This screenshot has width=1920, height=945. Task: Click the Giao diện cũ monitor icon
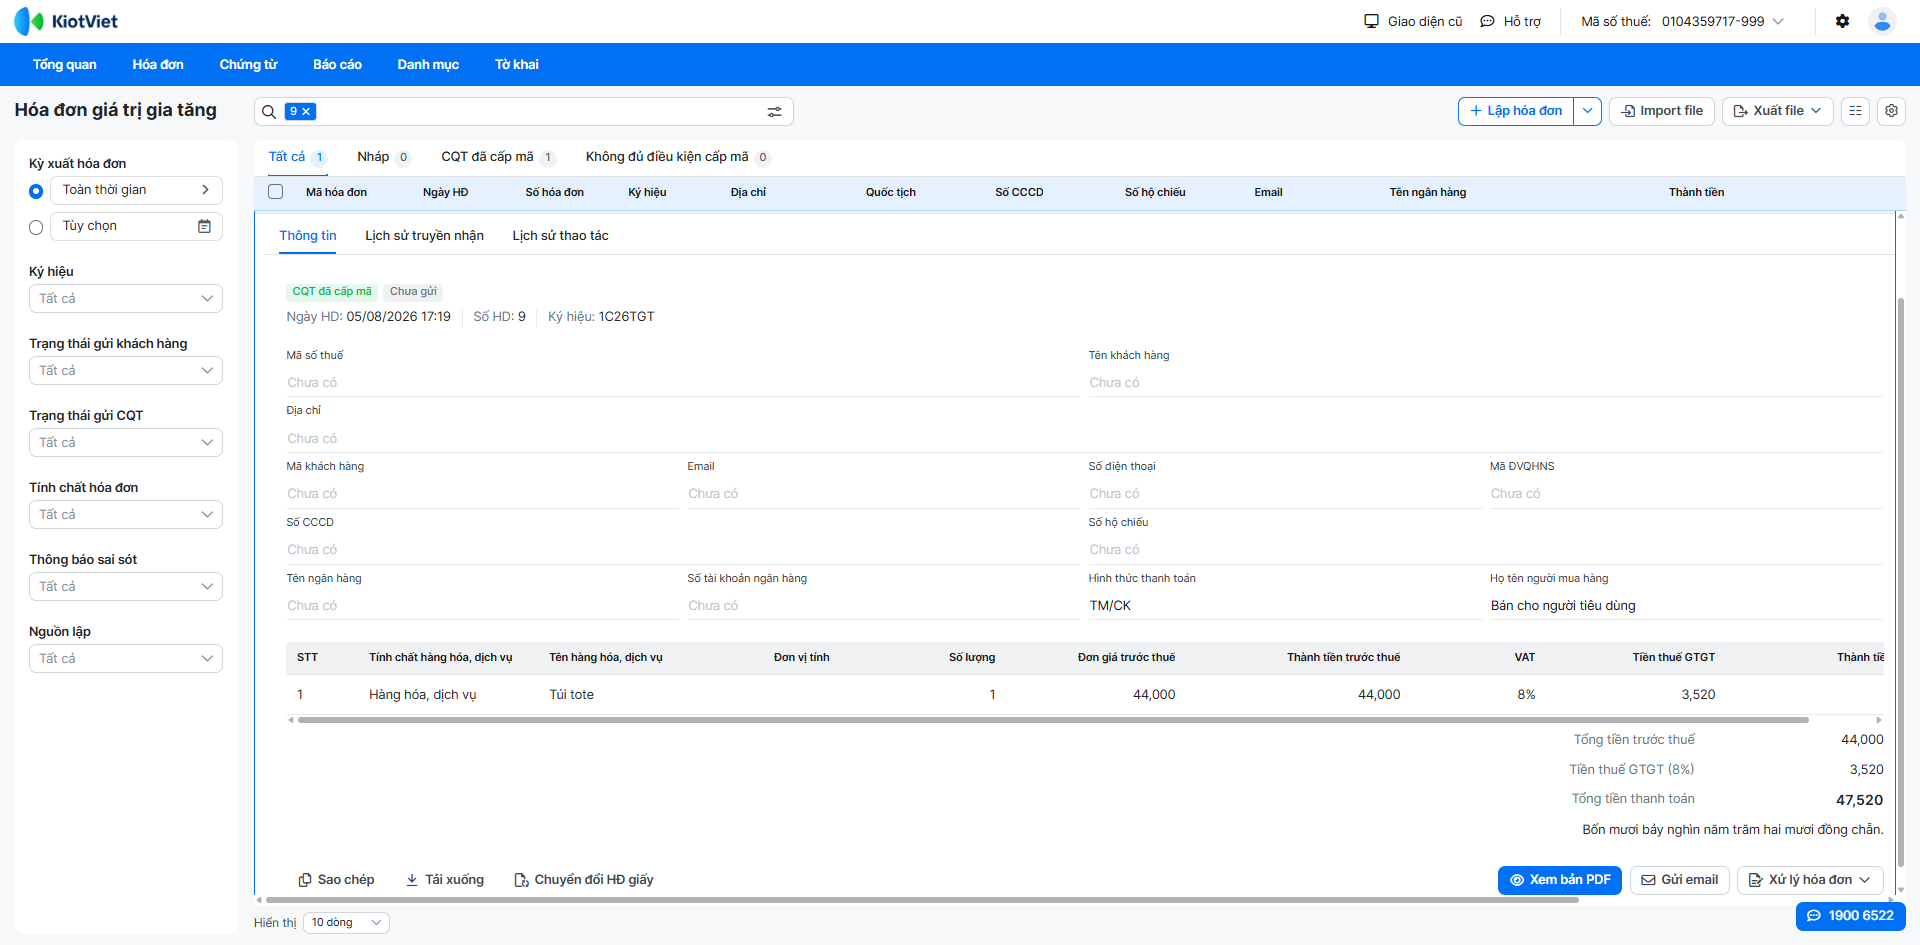pos(1371,21)
